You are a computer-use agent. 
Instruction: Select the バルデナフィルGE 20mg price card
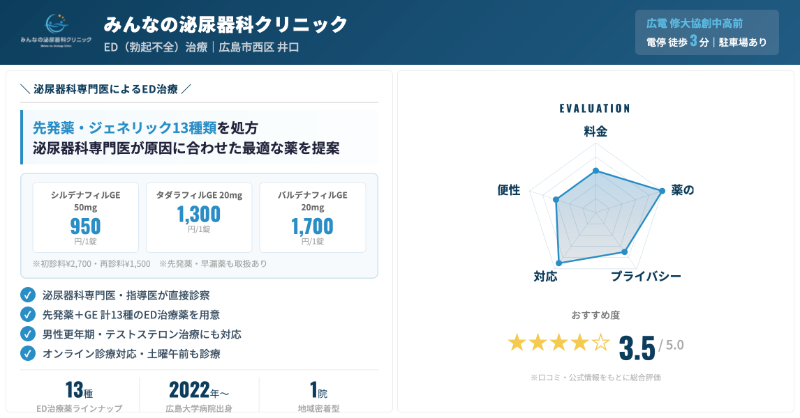[312, 217]
